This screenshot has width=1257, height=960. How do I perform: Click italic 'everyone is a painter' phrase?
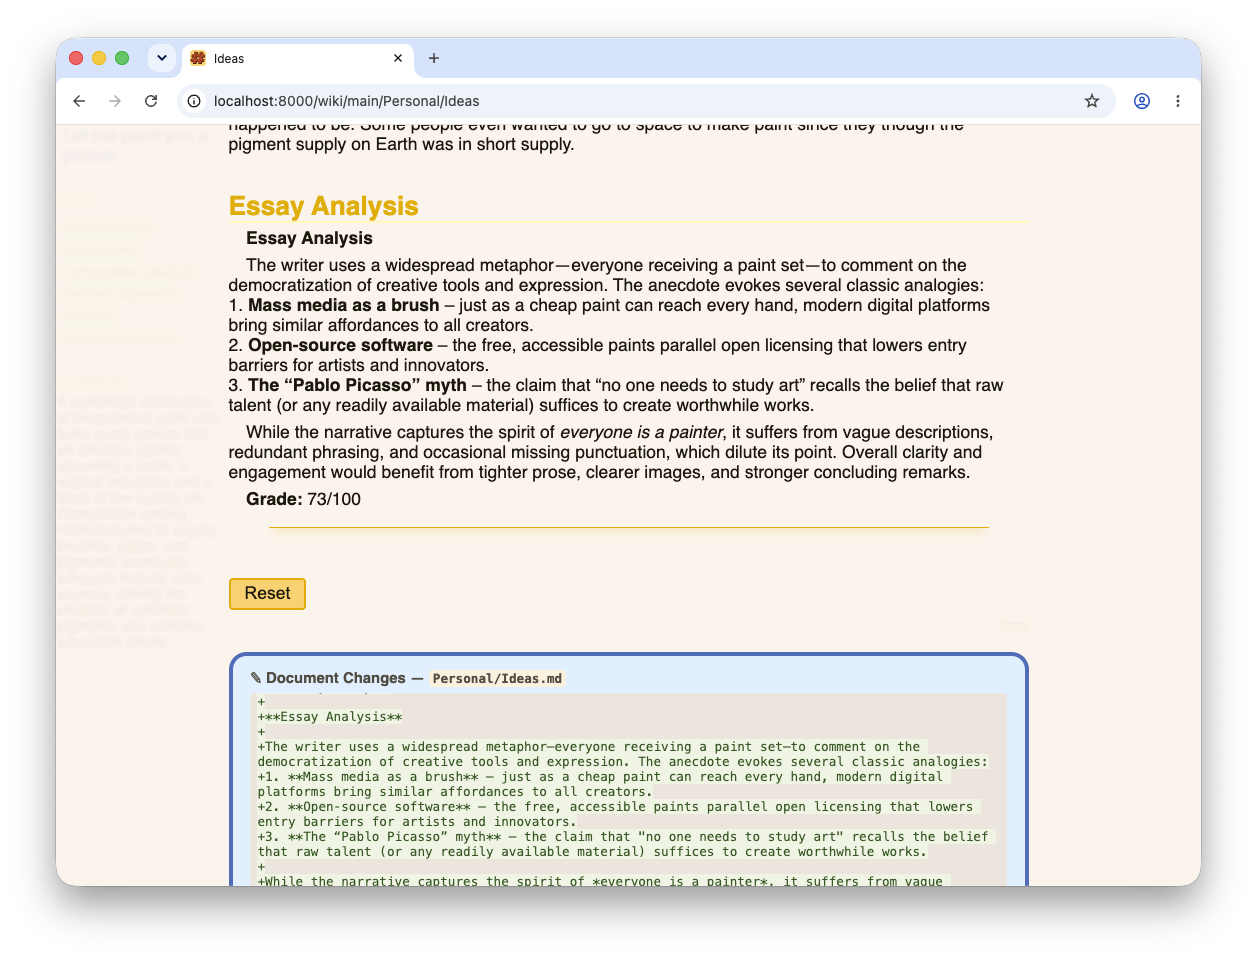click(x=641, y=432)
